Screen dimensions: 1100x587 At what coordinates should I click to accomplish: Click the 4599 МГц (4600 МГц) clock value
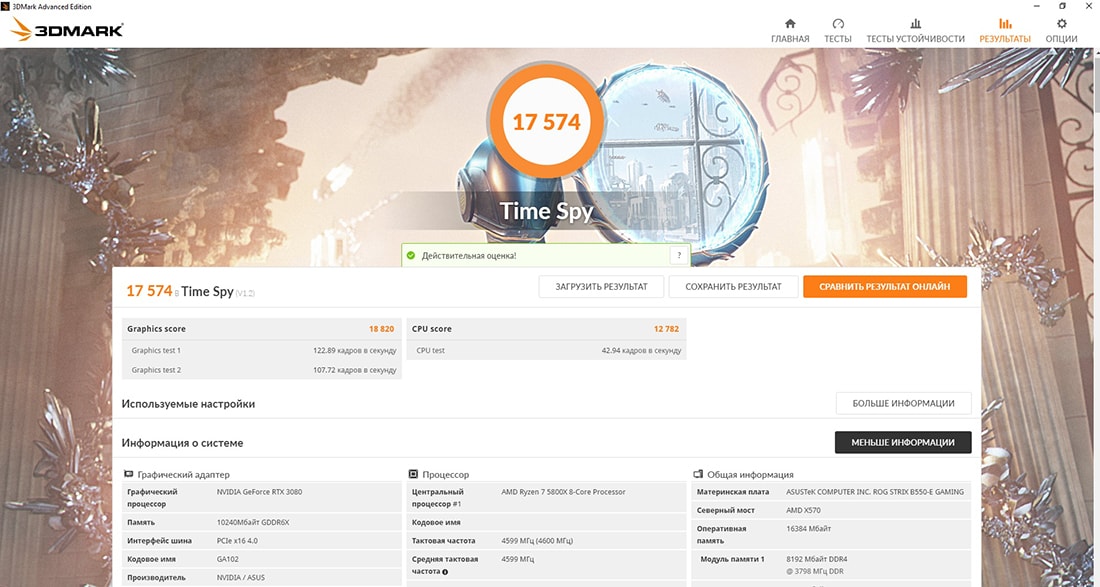click(538, 541)
